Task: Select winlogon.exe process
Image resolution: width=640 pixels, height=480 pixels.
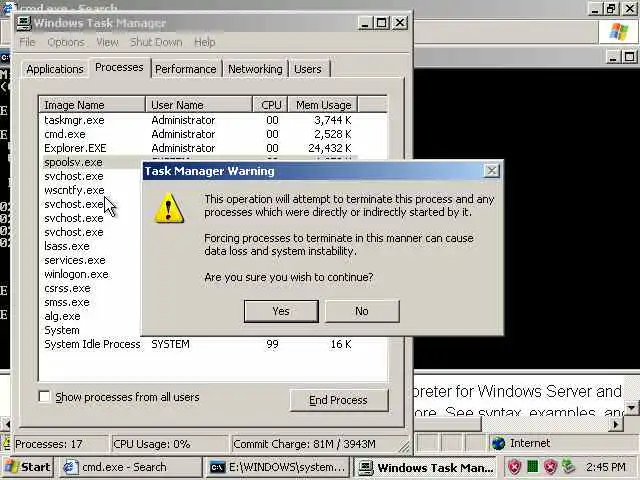Action: click(x=76, y=274)
